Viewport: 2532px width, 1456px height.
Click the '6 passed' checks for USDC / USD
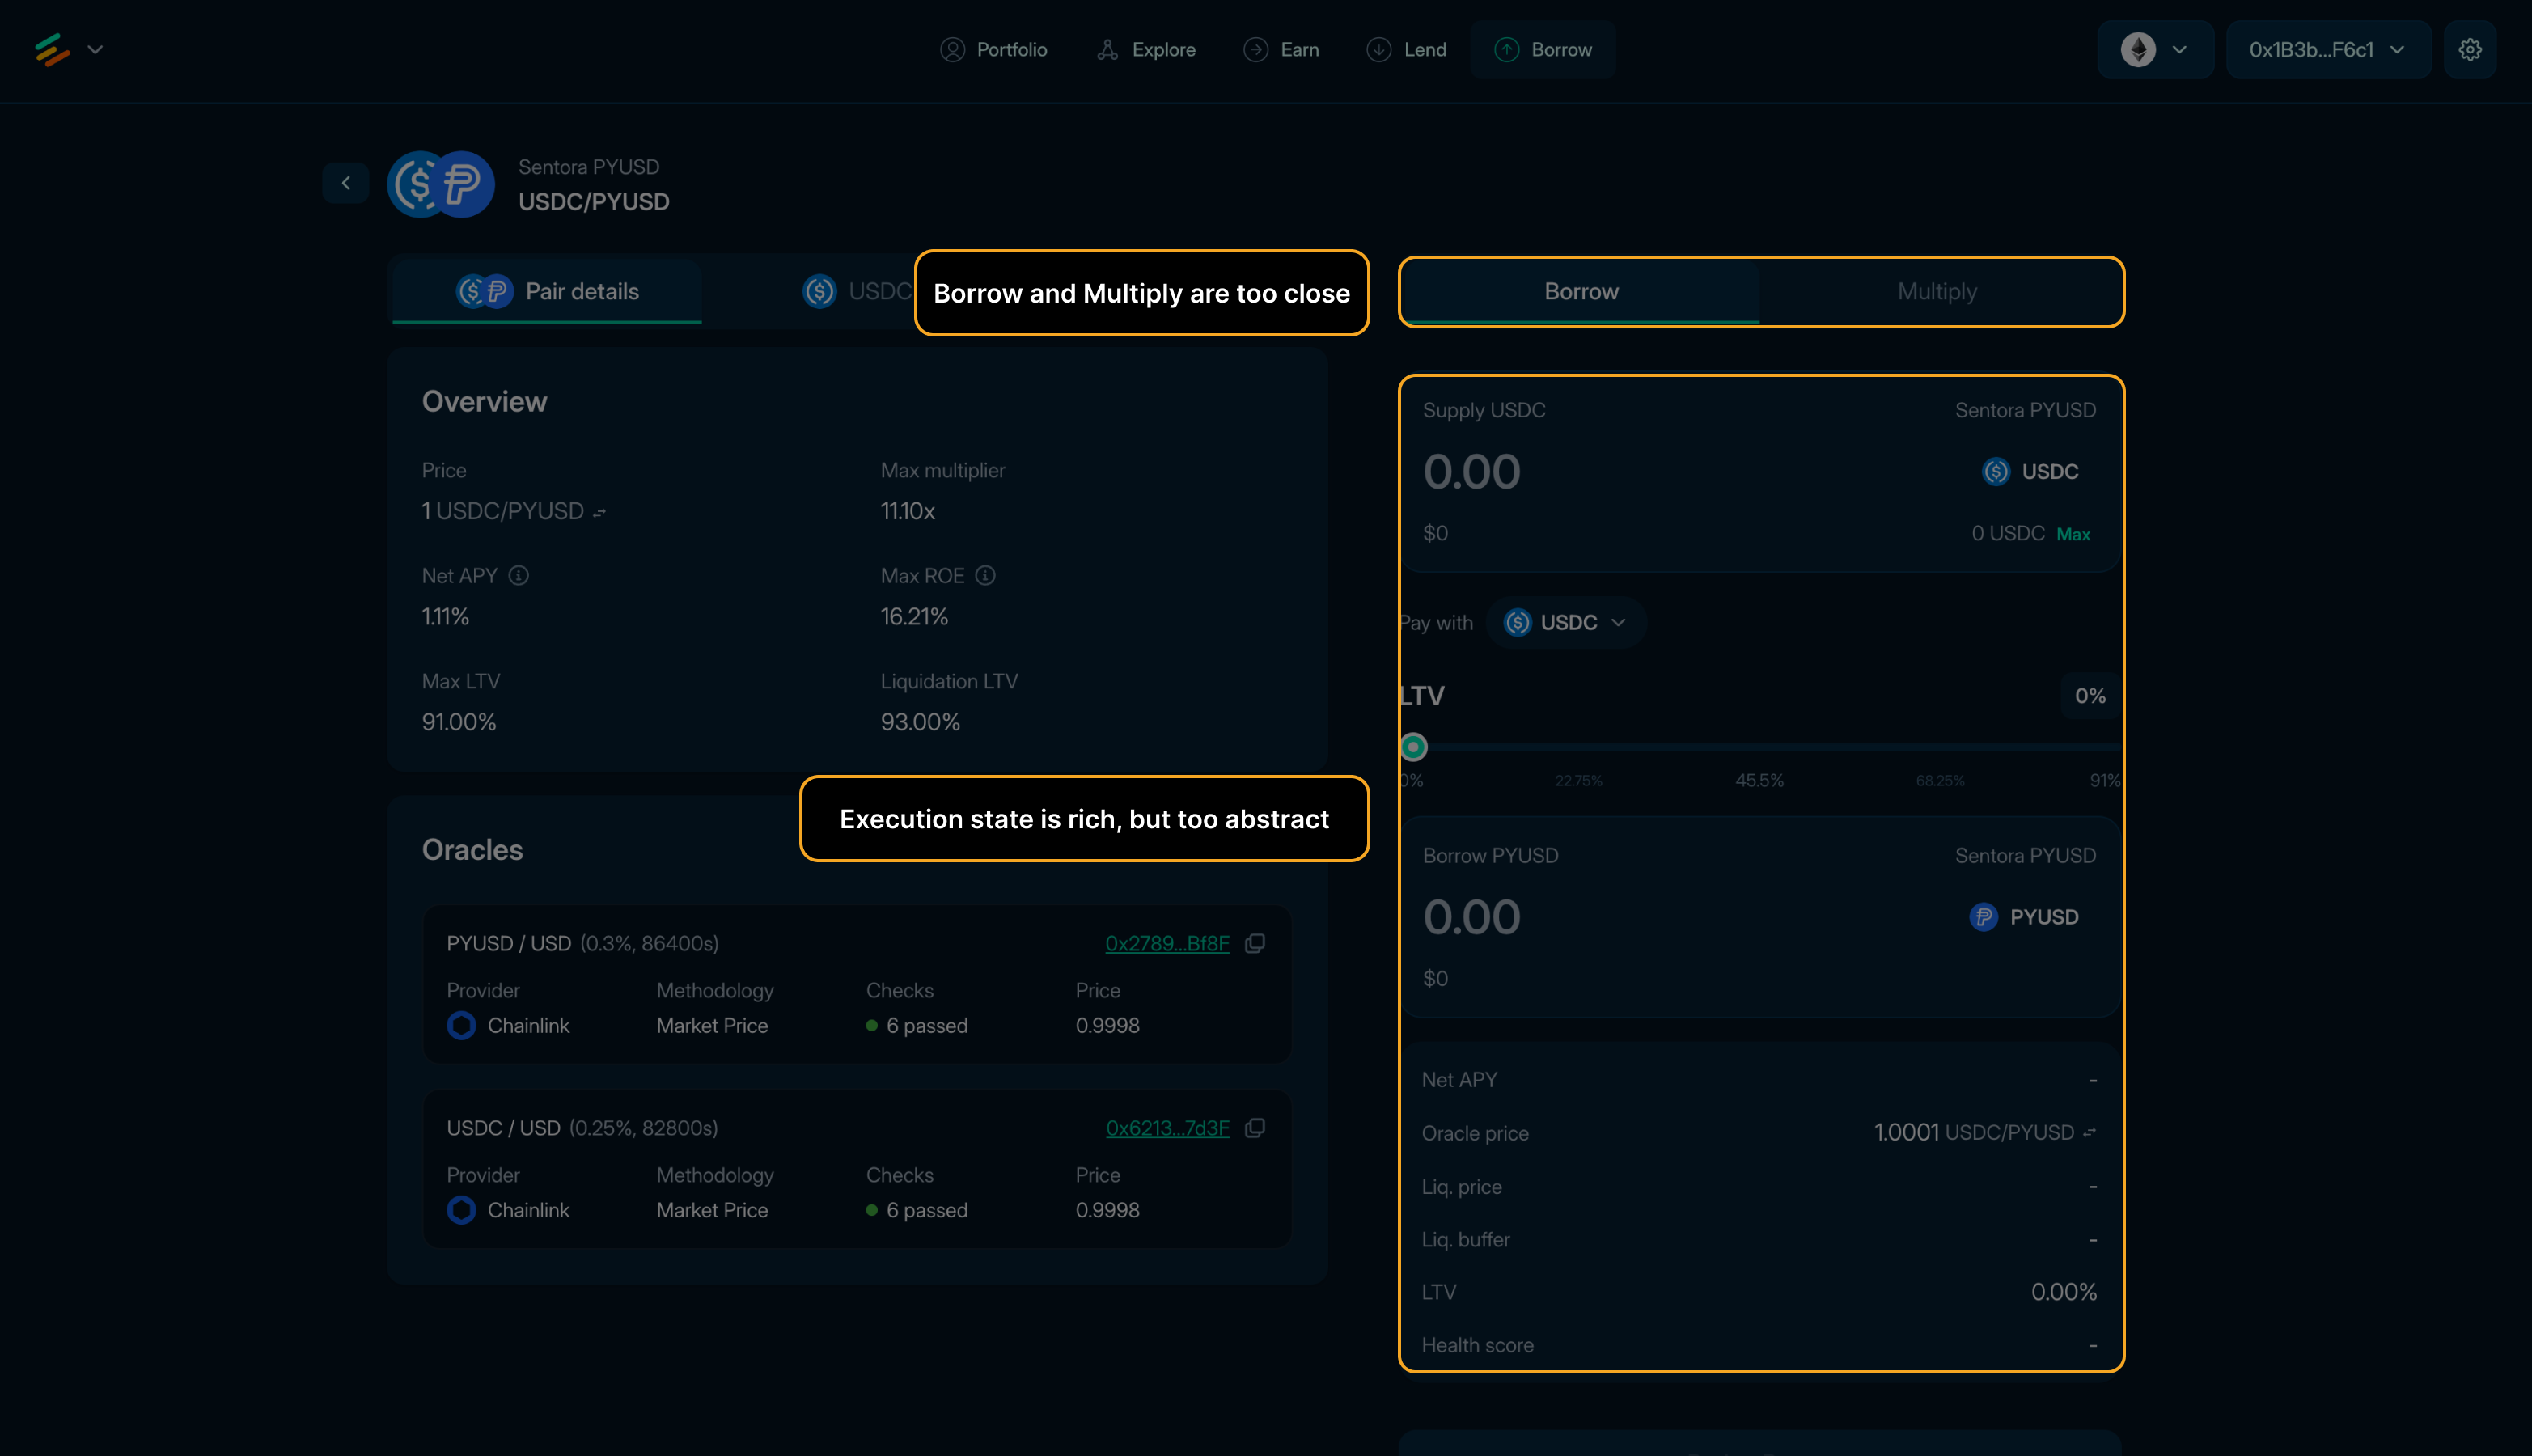(916, 1210)
